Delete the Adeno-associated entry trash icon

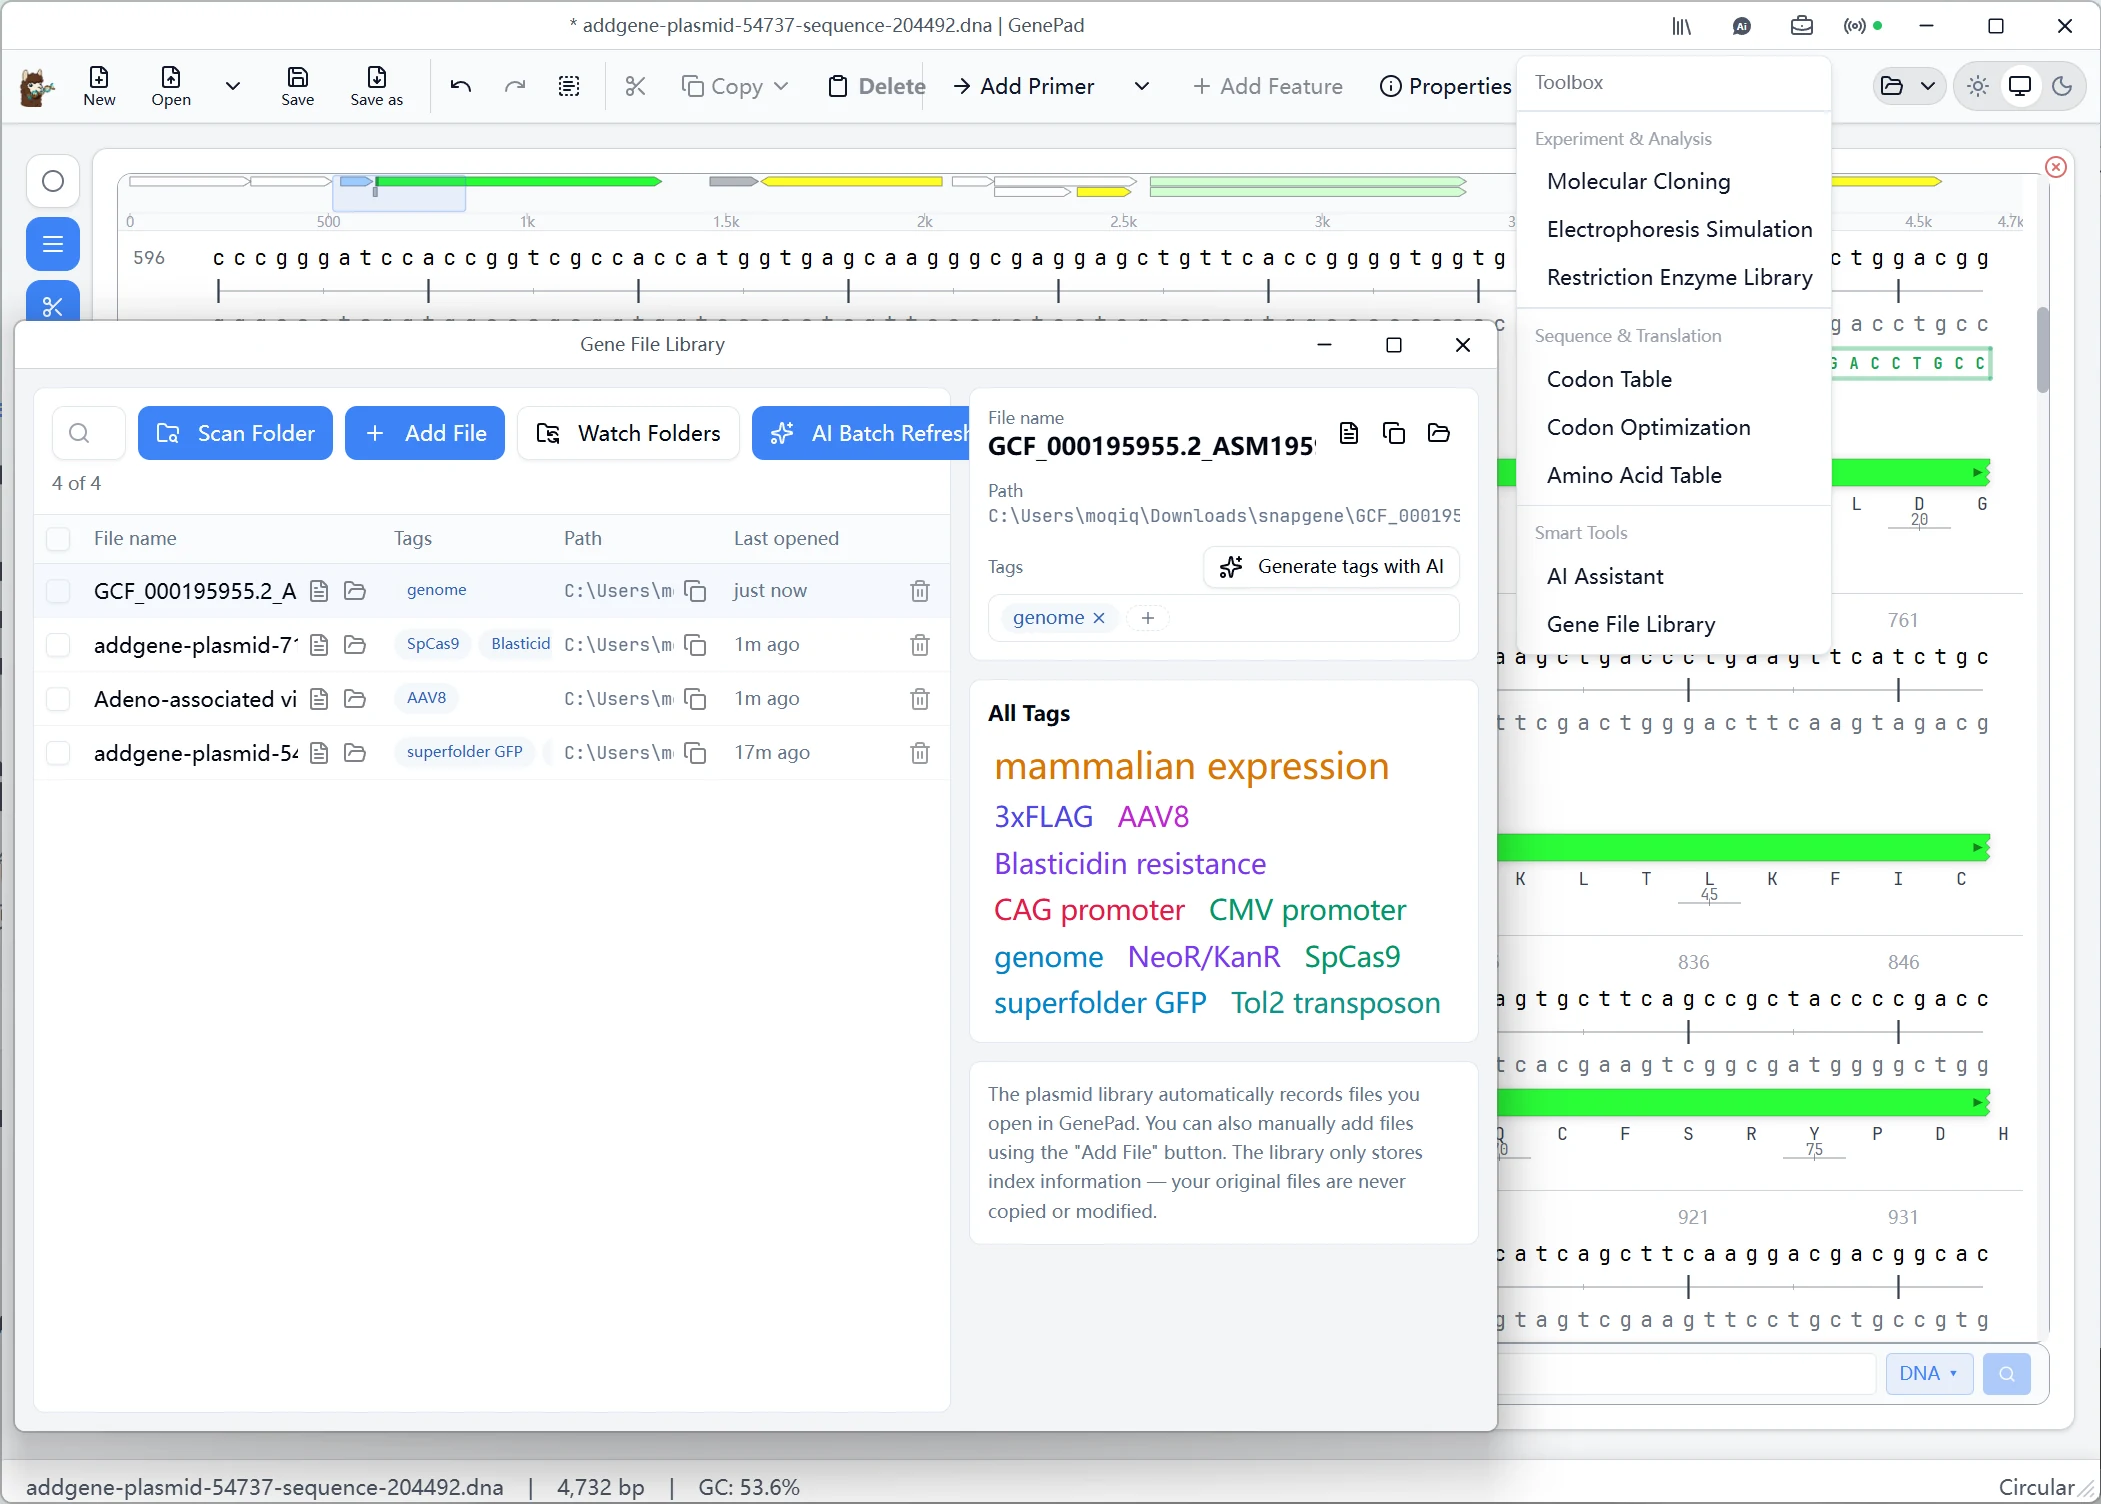point(920,699)
